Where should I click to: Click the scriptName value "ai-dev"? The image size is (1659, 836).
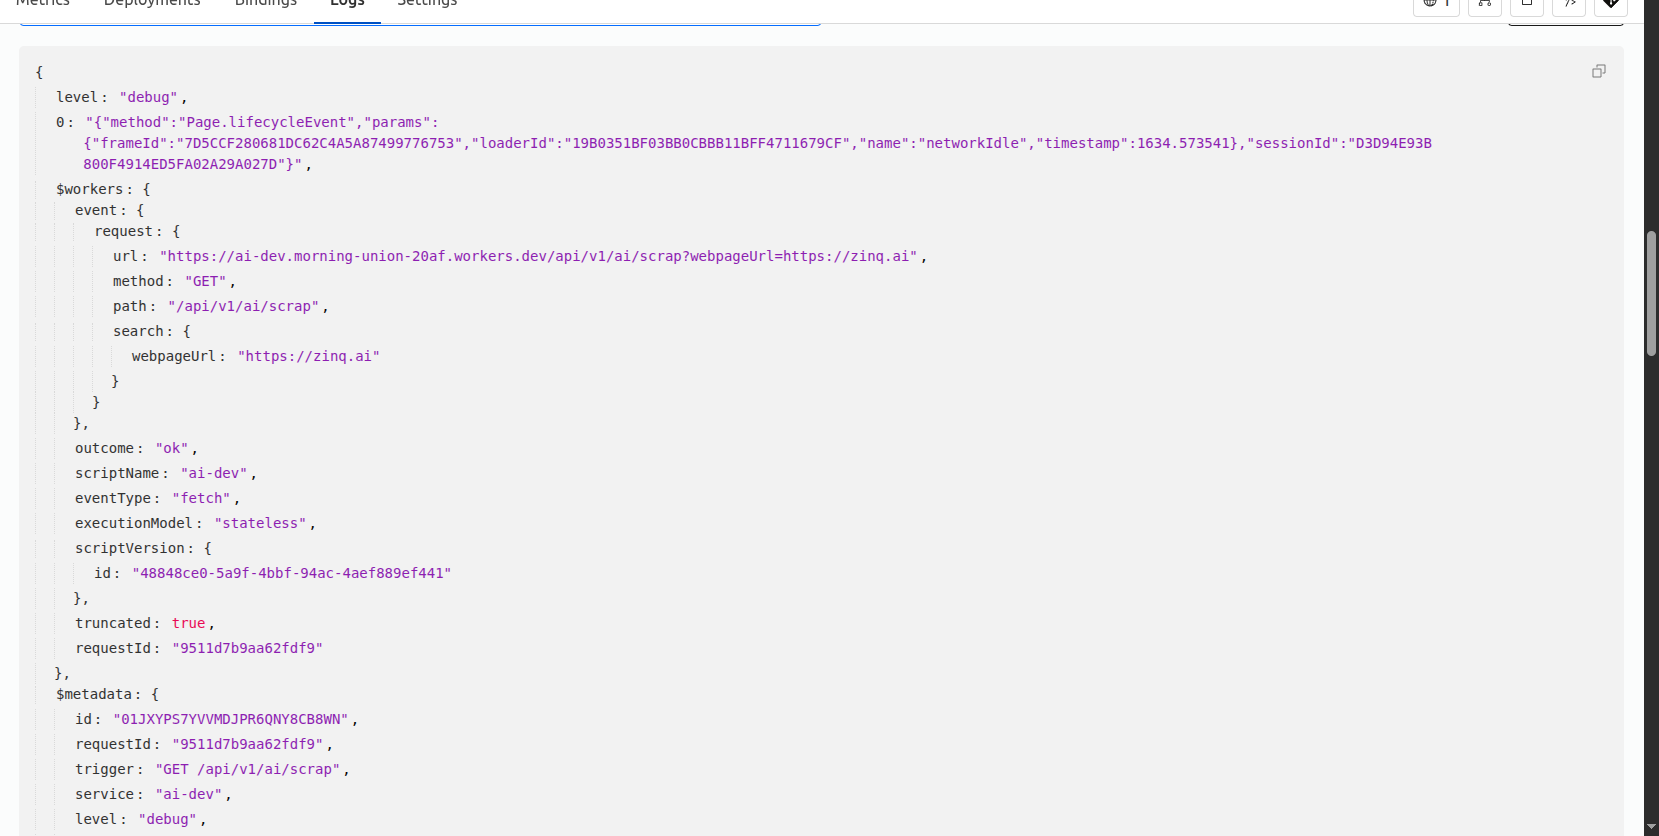click(x=214, y=473)
